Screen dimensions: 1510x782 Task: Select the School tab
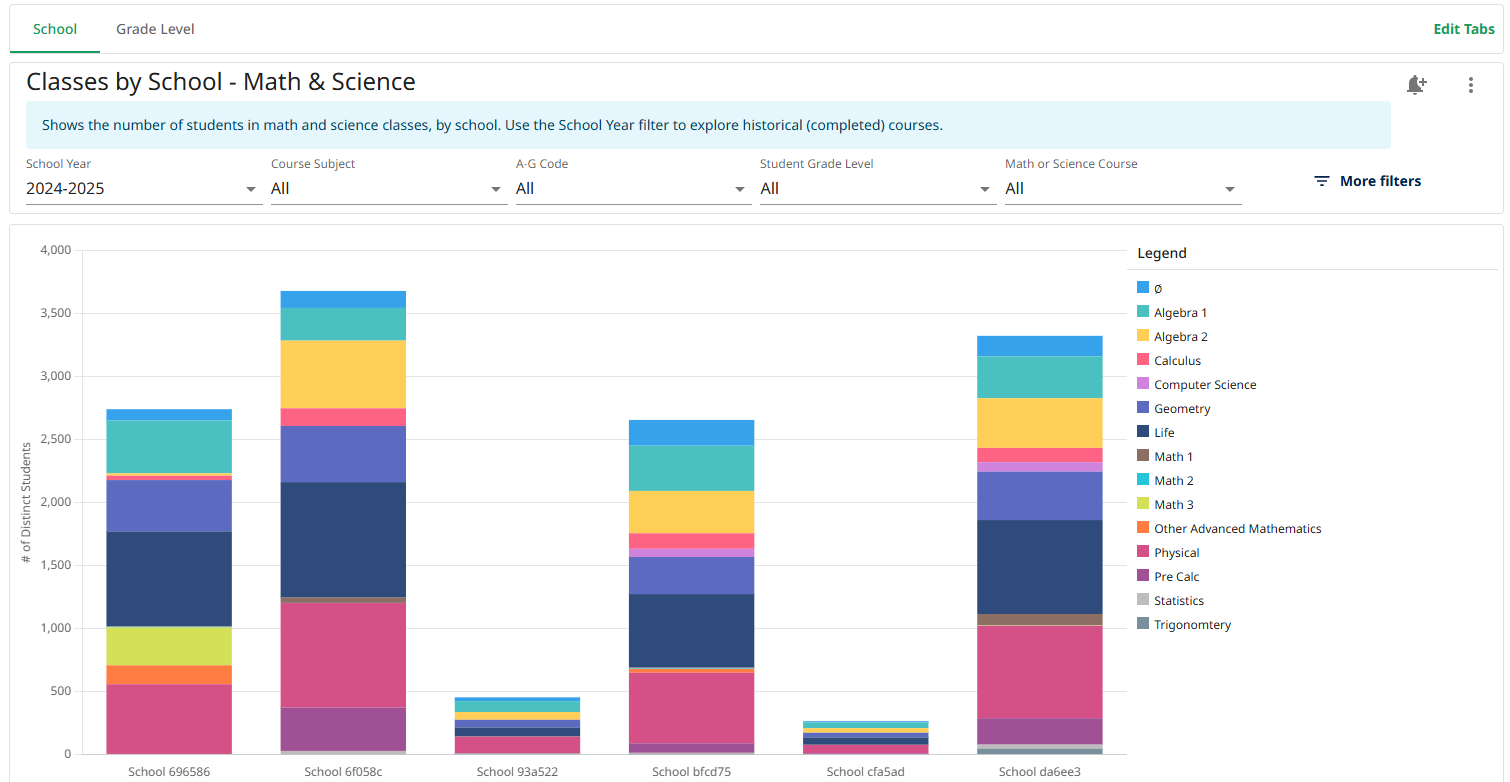(x=55, y=29)
